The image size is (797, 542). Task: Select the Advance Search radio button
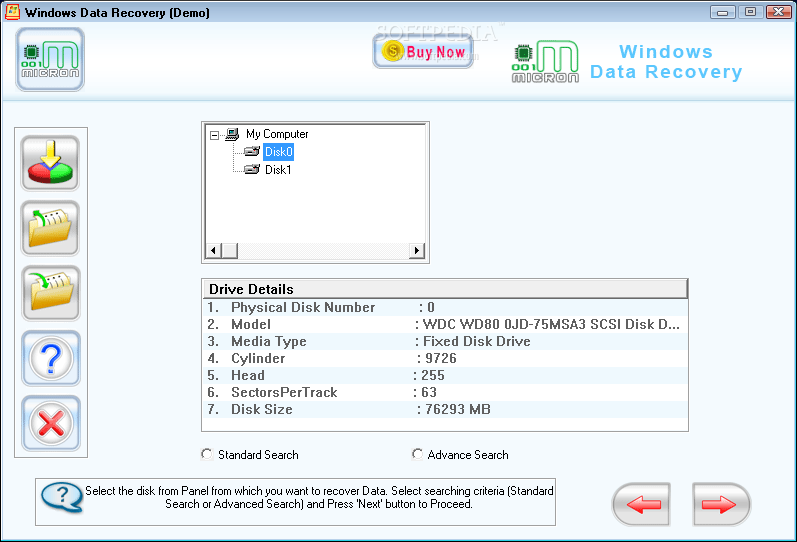pyautogui.click(x=417, y=454)
